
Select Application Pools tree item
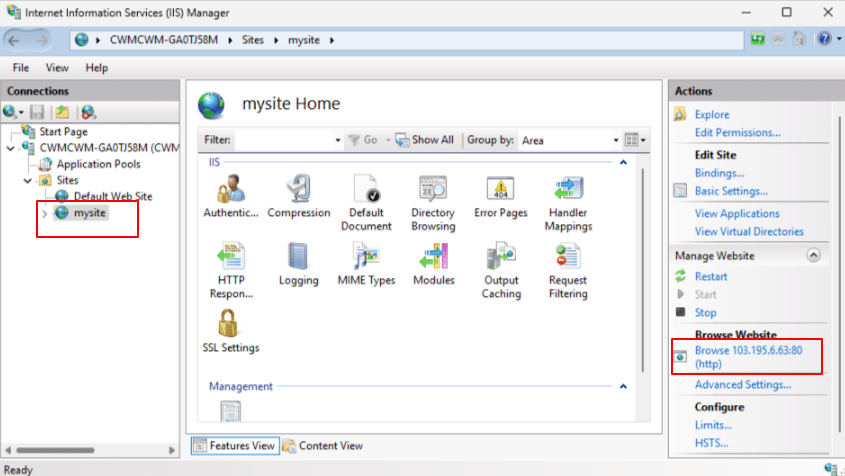click(98, 164)
